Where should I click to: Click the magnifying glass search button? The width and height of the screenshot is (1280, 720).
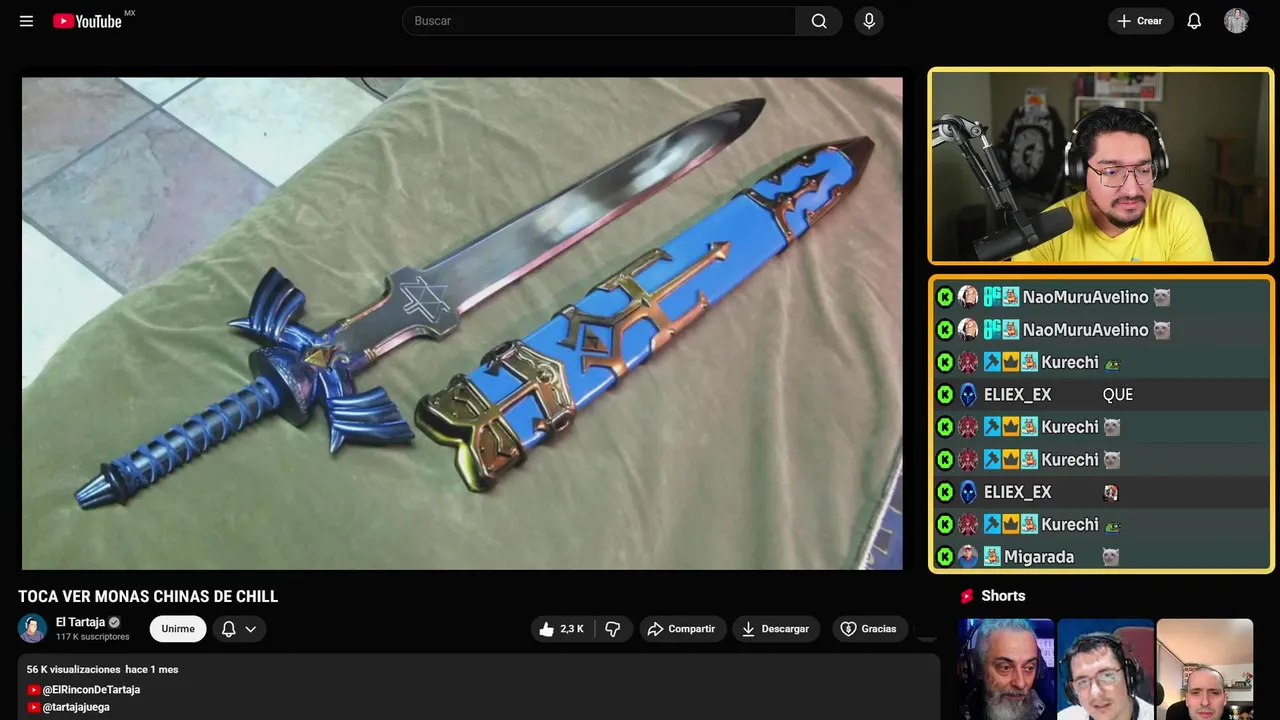tap(819, 21)
